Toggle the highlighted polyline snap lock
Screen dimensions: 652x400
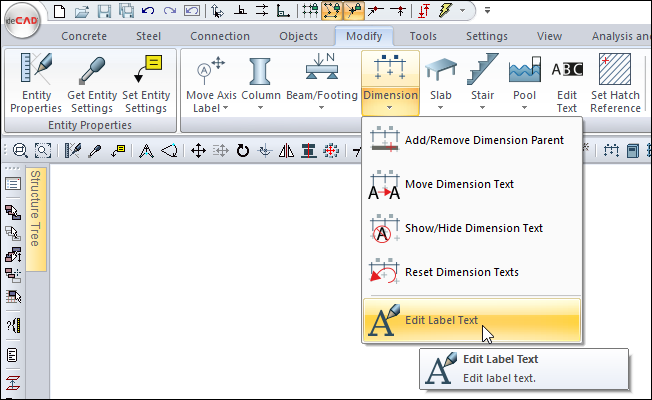pyautogui.click(x=332, y=11)
